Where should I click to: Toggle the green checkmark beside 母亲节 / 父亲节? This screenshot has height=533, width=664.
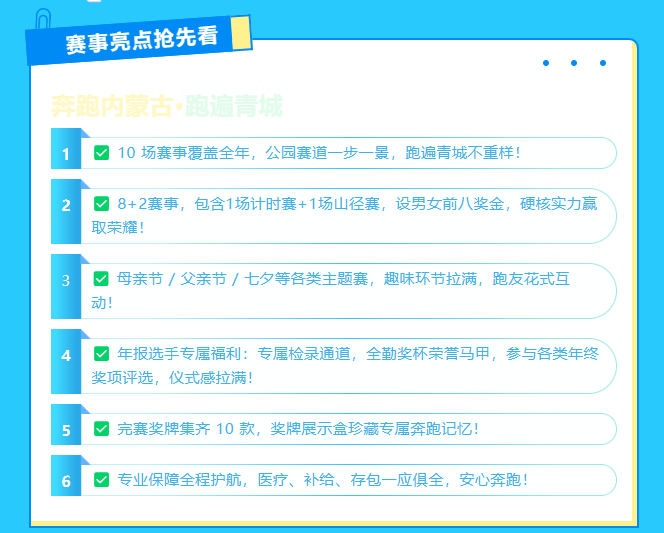point(101,279)
